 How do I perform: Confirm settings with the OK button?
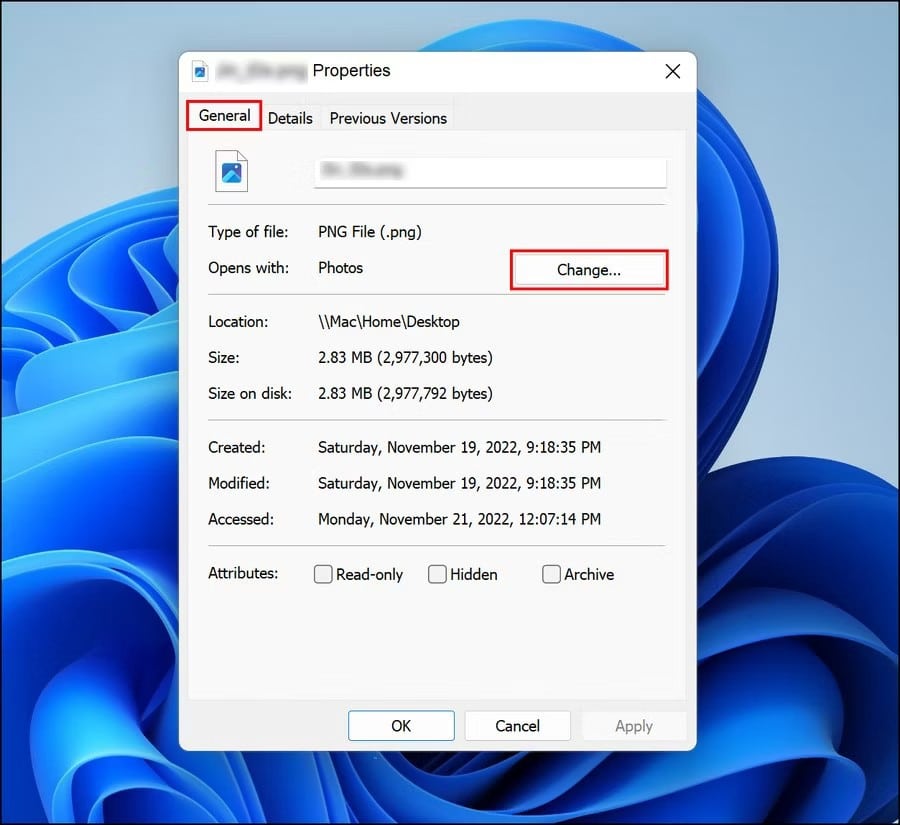[x=401, y=725]
